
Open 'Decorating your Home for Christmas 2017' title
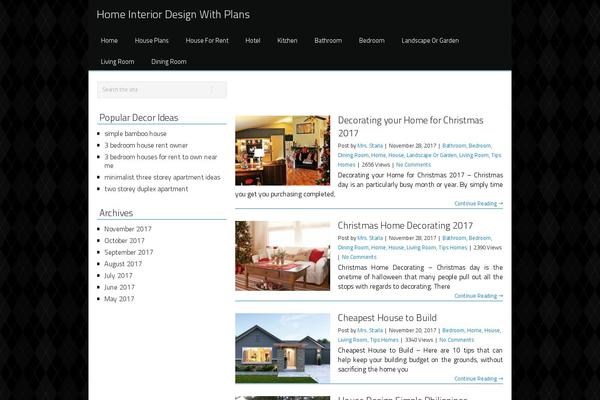pos(410,127)
